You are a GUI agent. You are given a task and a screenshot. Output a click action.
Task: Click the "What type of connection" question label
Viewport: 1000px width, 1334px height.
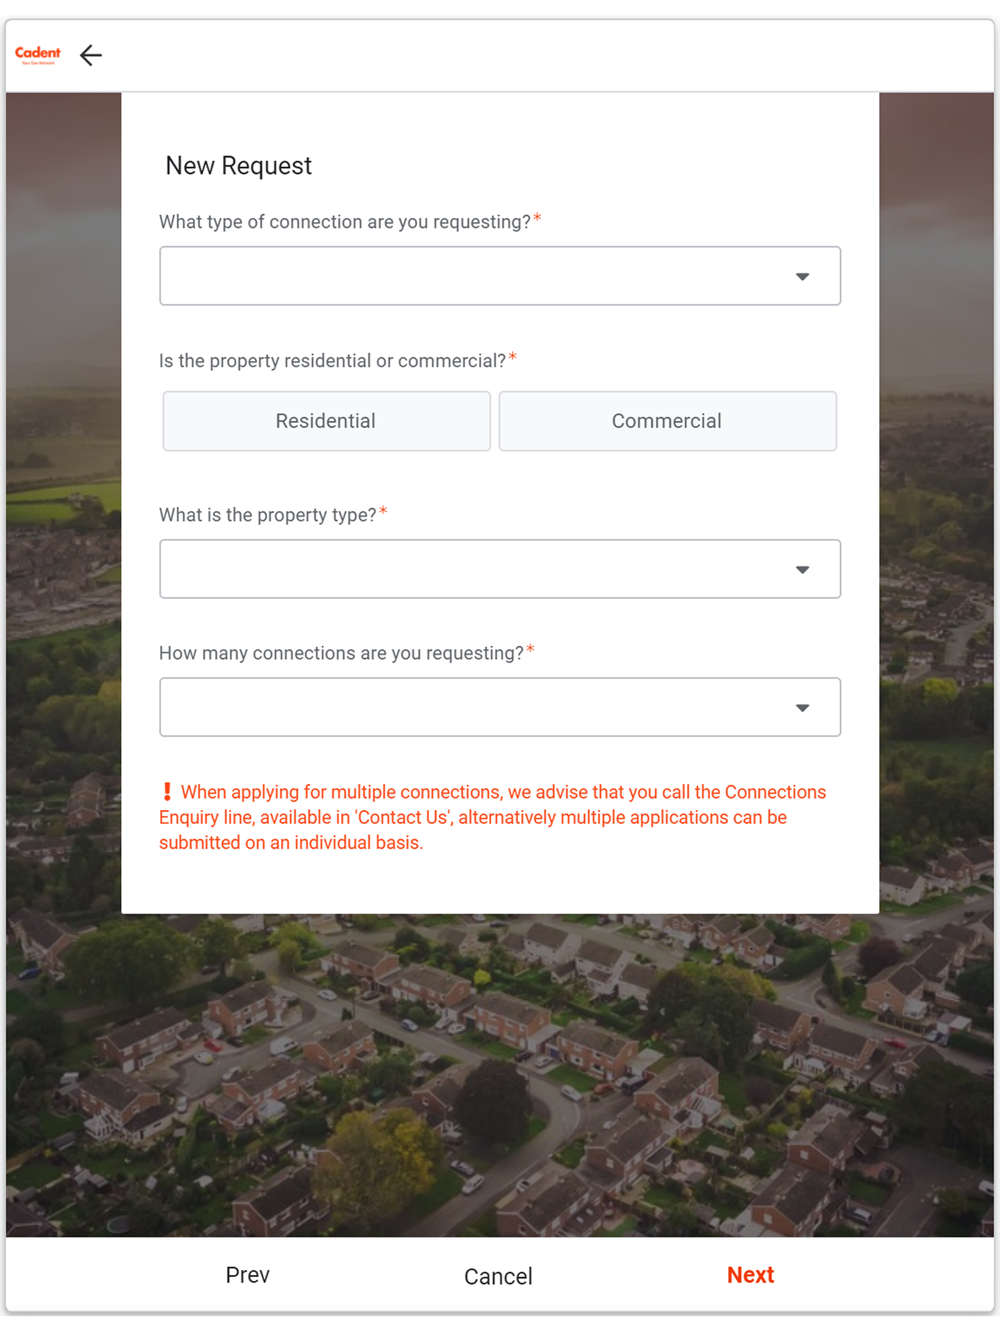pos(345,222)
